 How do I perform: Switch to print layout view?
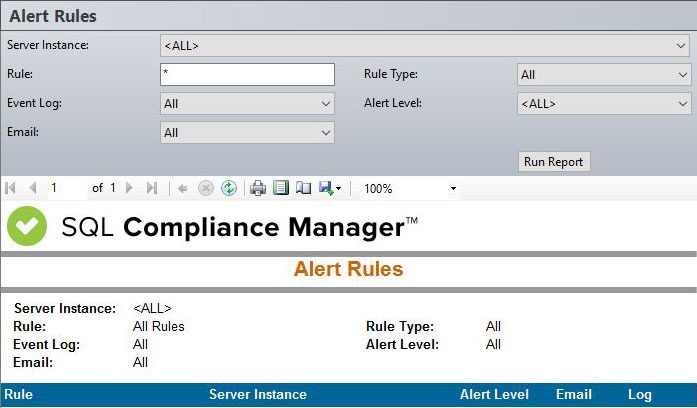(280, 188)
